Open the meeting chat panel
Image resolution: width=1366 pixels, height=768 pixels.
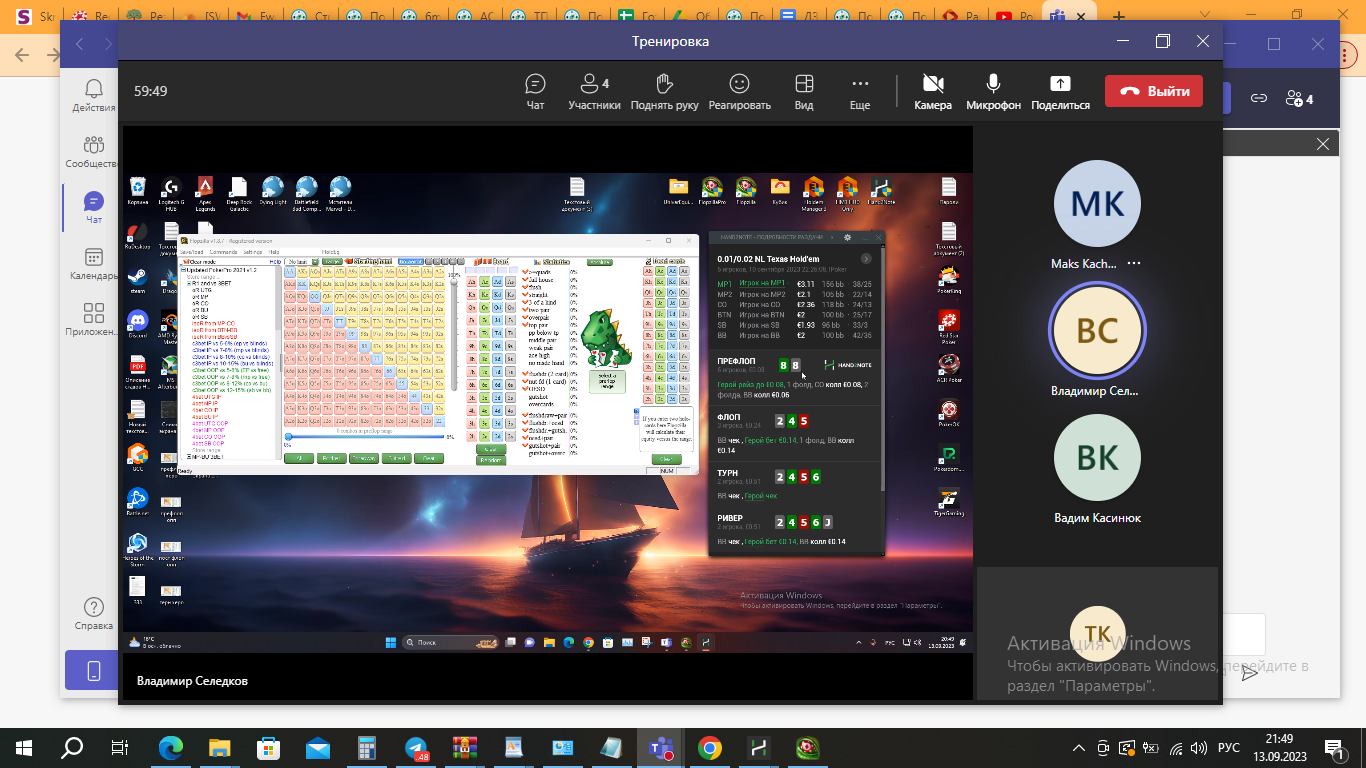[535, 91]
